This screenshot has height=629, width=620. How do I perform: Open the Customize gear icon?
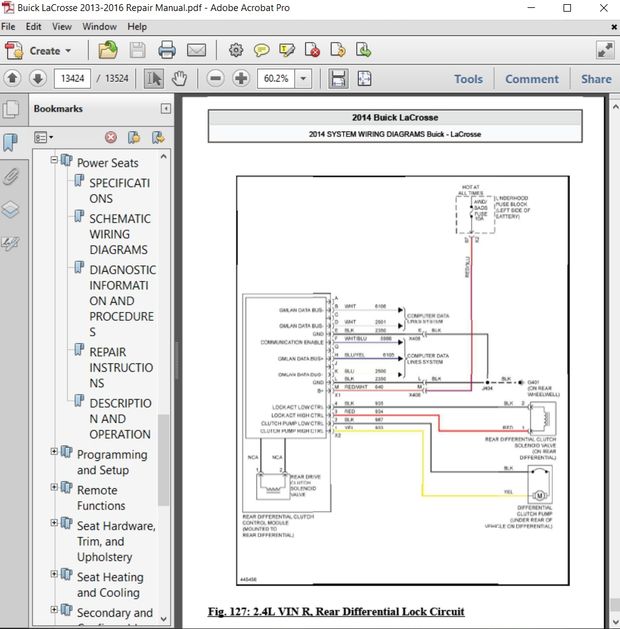[236, 51]
